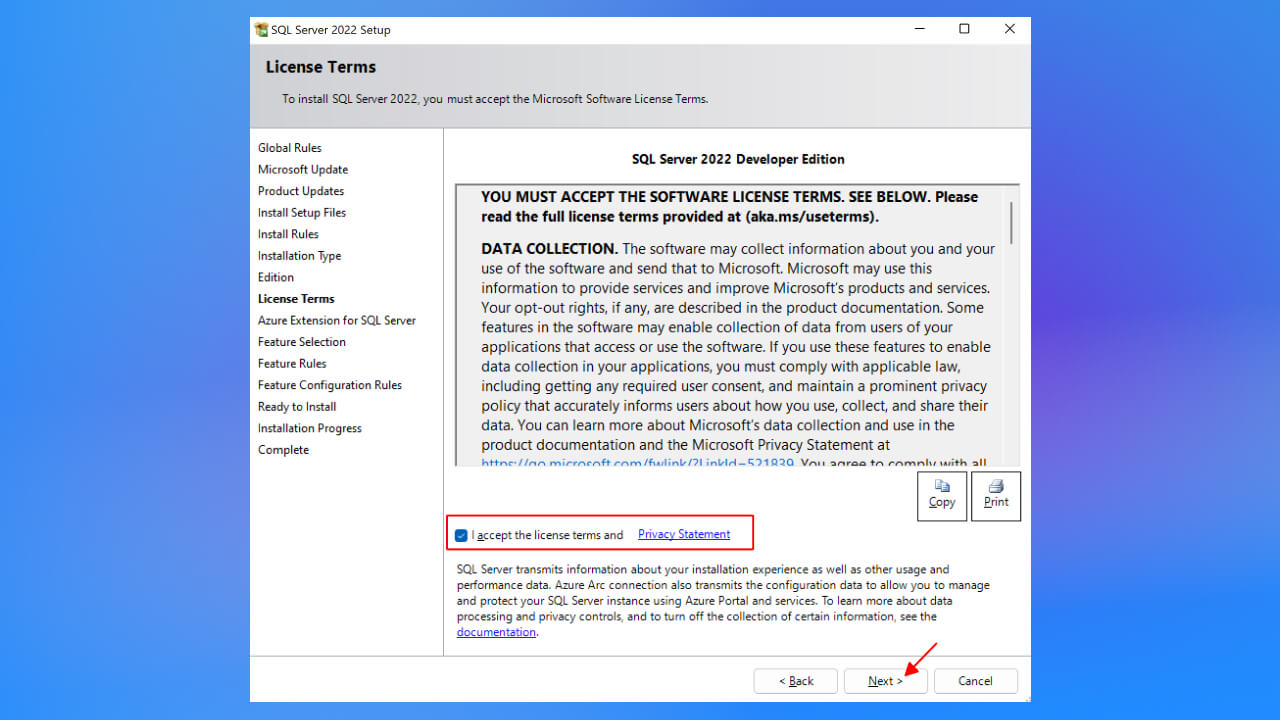Screen dimensions: 1280x720
Task: Click the DATA COLLECTION paragraph heading
Action: tap(550, 249)
